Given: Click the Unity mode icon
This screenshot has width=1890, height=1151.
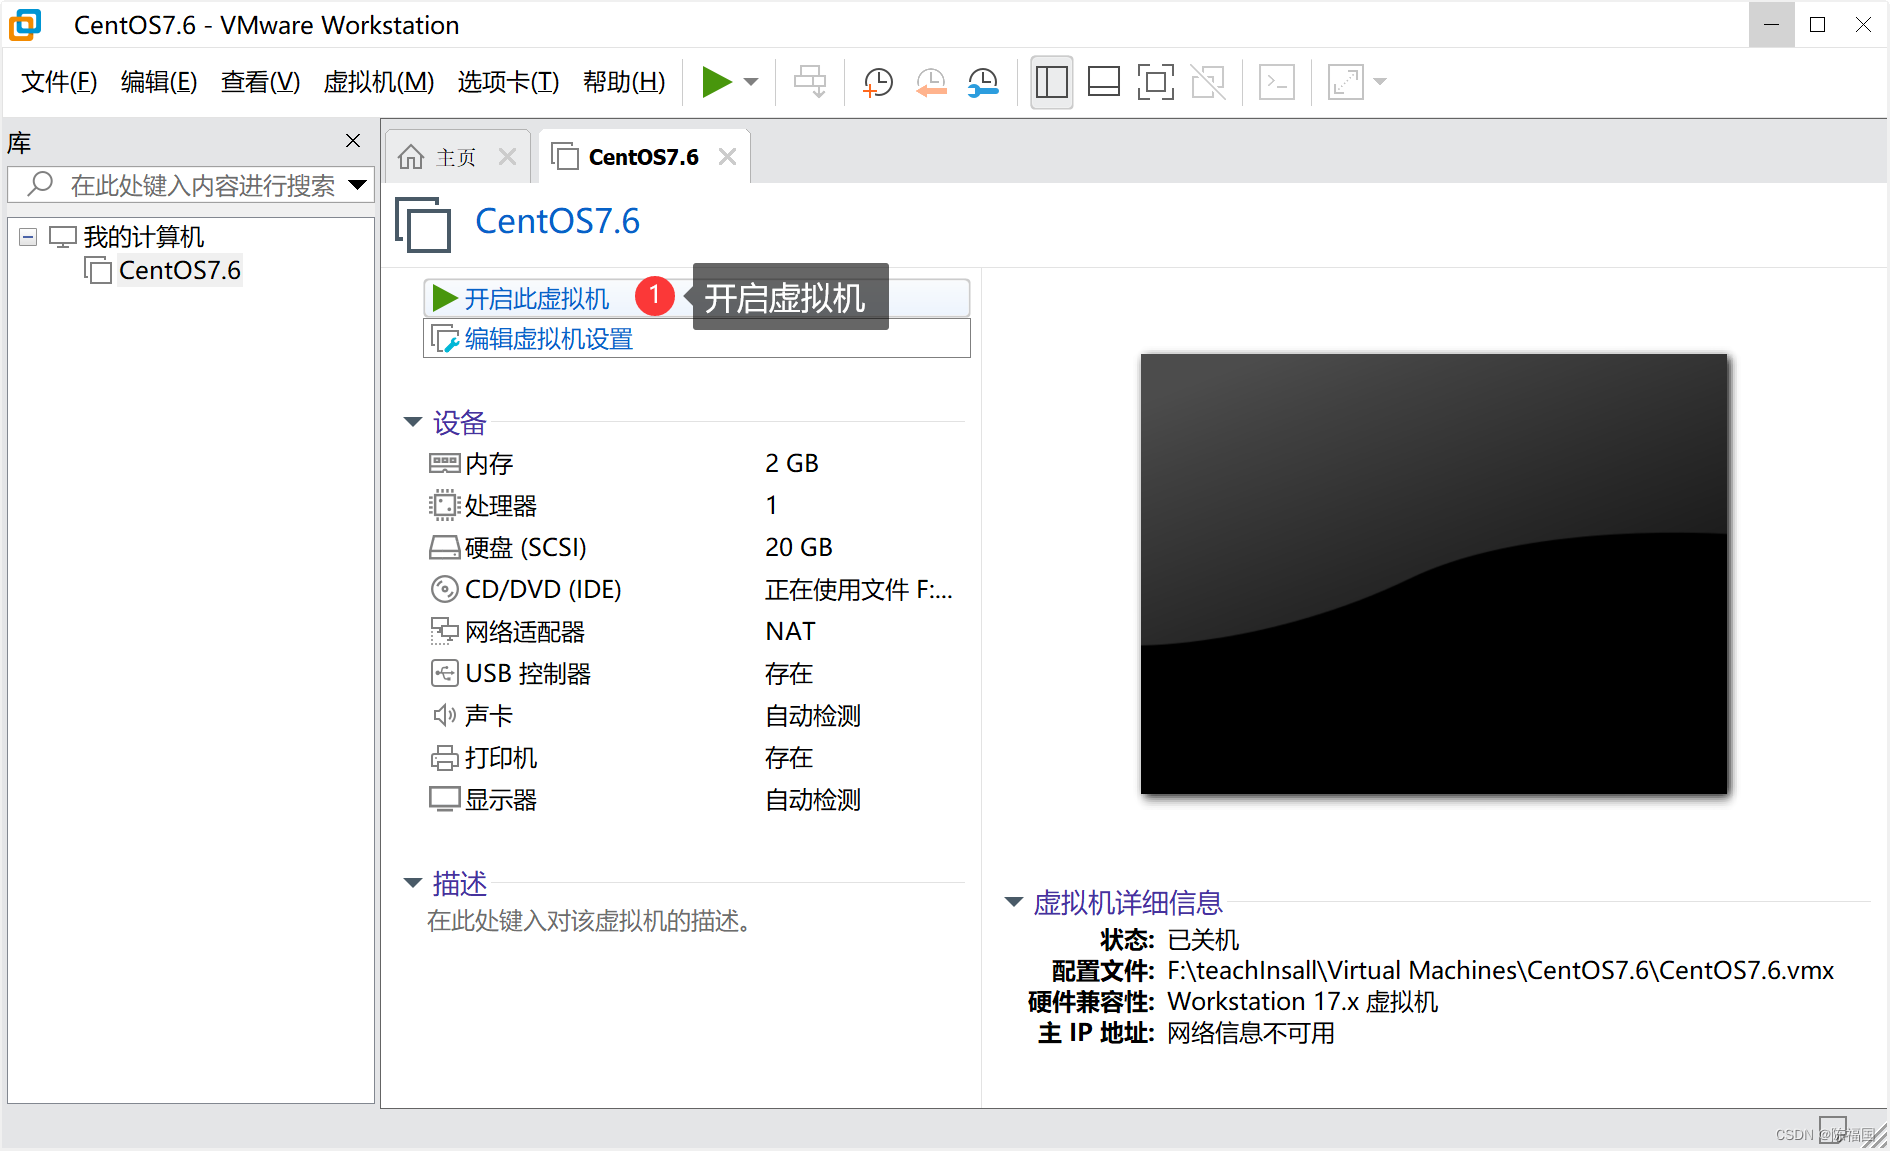Looking at the screenshot, I should click(x=1208, y=82).
